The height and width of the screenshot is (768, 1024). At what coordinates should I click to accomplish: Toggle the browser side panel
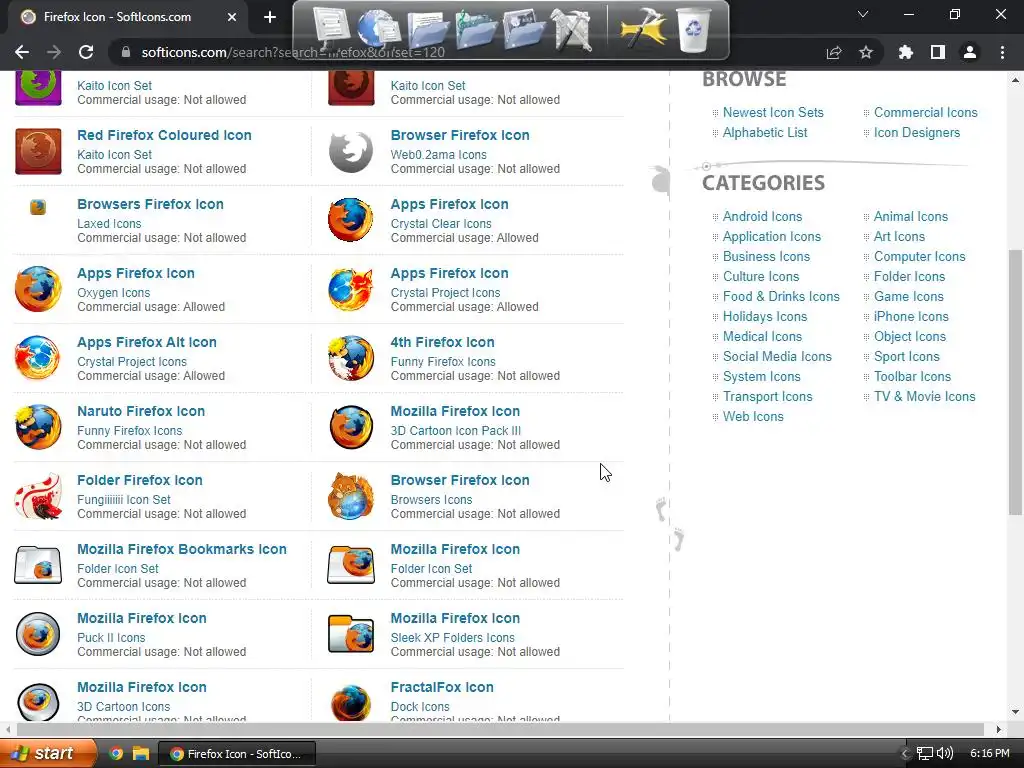(938, 52)
